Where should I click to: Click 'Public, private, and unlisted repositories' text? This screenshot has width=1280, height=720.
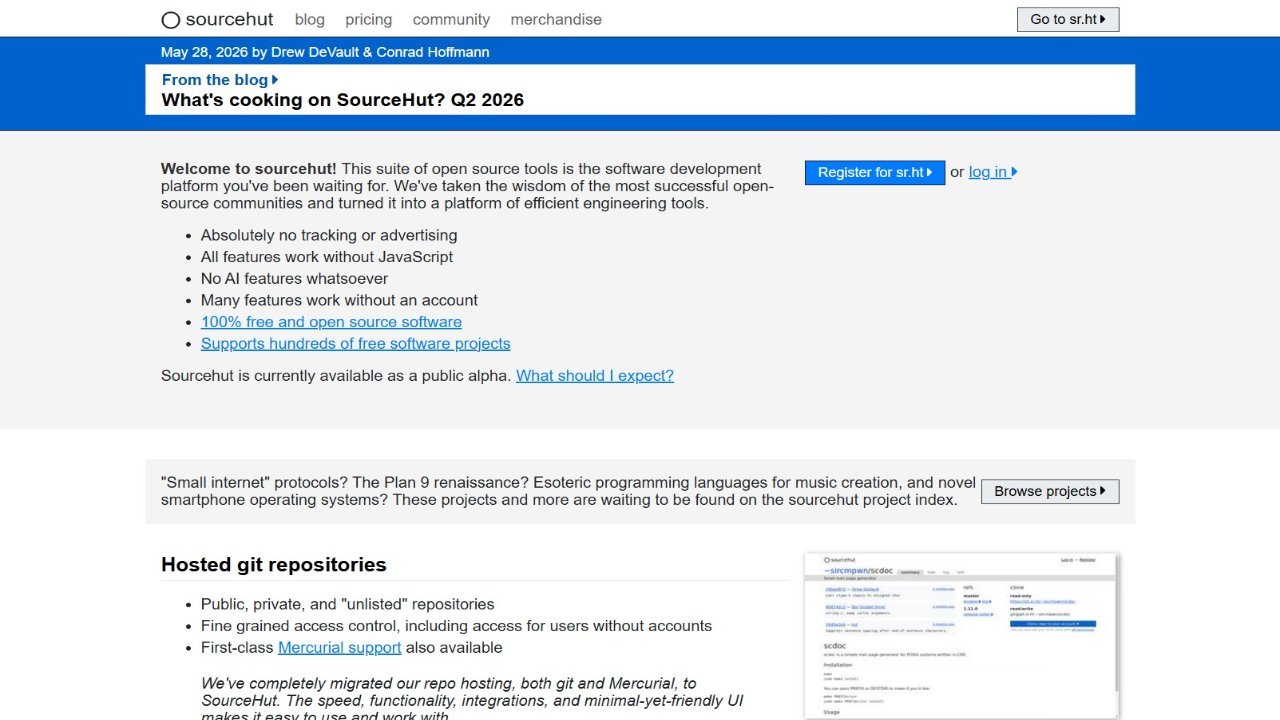348,605
